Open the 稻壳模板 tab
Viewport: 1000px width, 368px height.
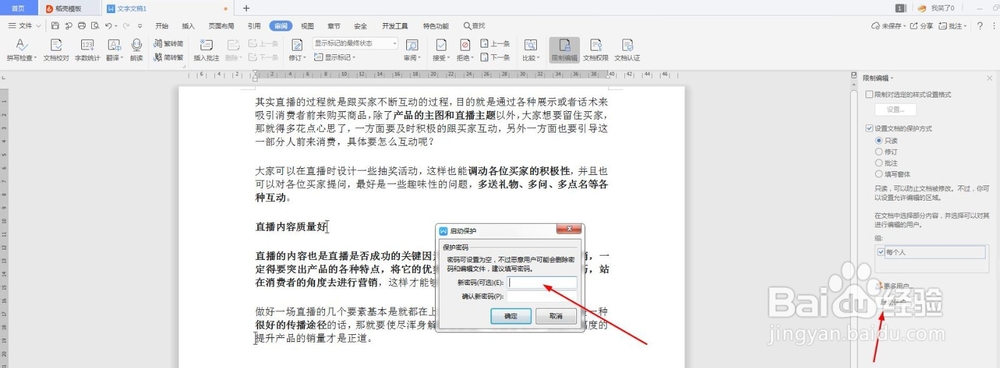(x=68, y=8)
